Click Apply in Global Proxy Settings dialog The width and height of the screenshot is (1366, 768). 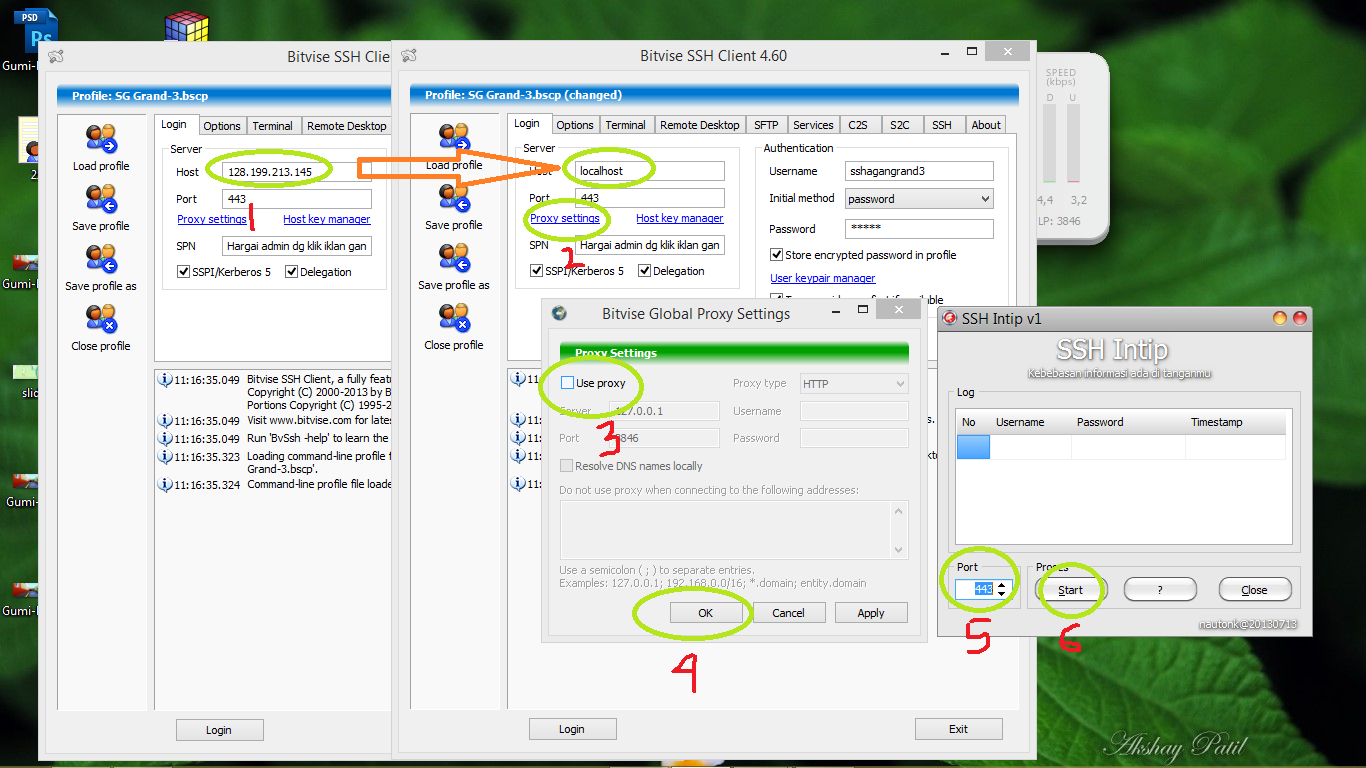871,613
